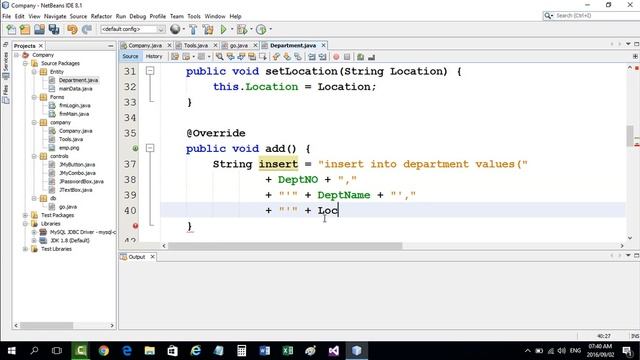Expand the Test Libraries node
This screenshot has width=640, height=360.
click(x=25, y=249)
